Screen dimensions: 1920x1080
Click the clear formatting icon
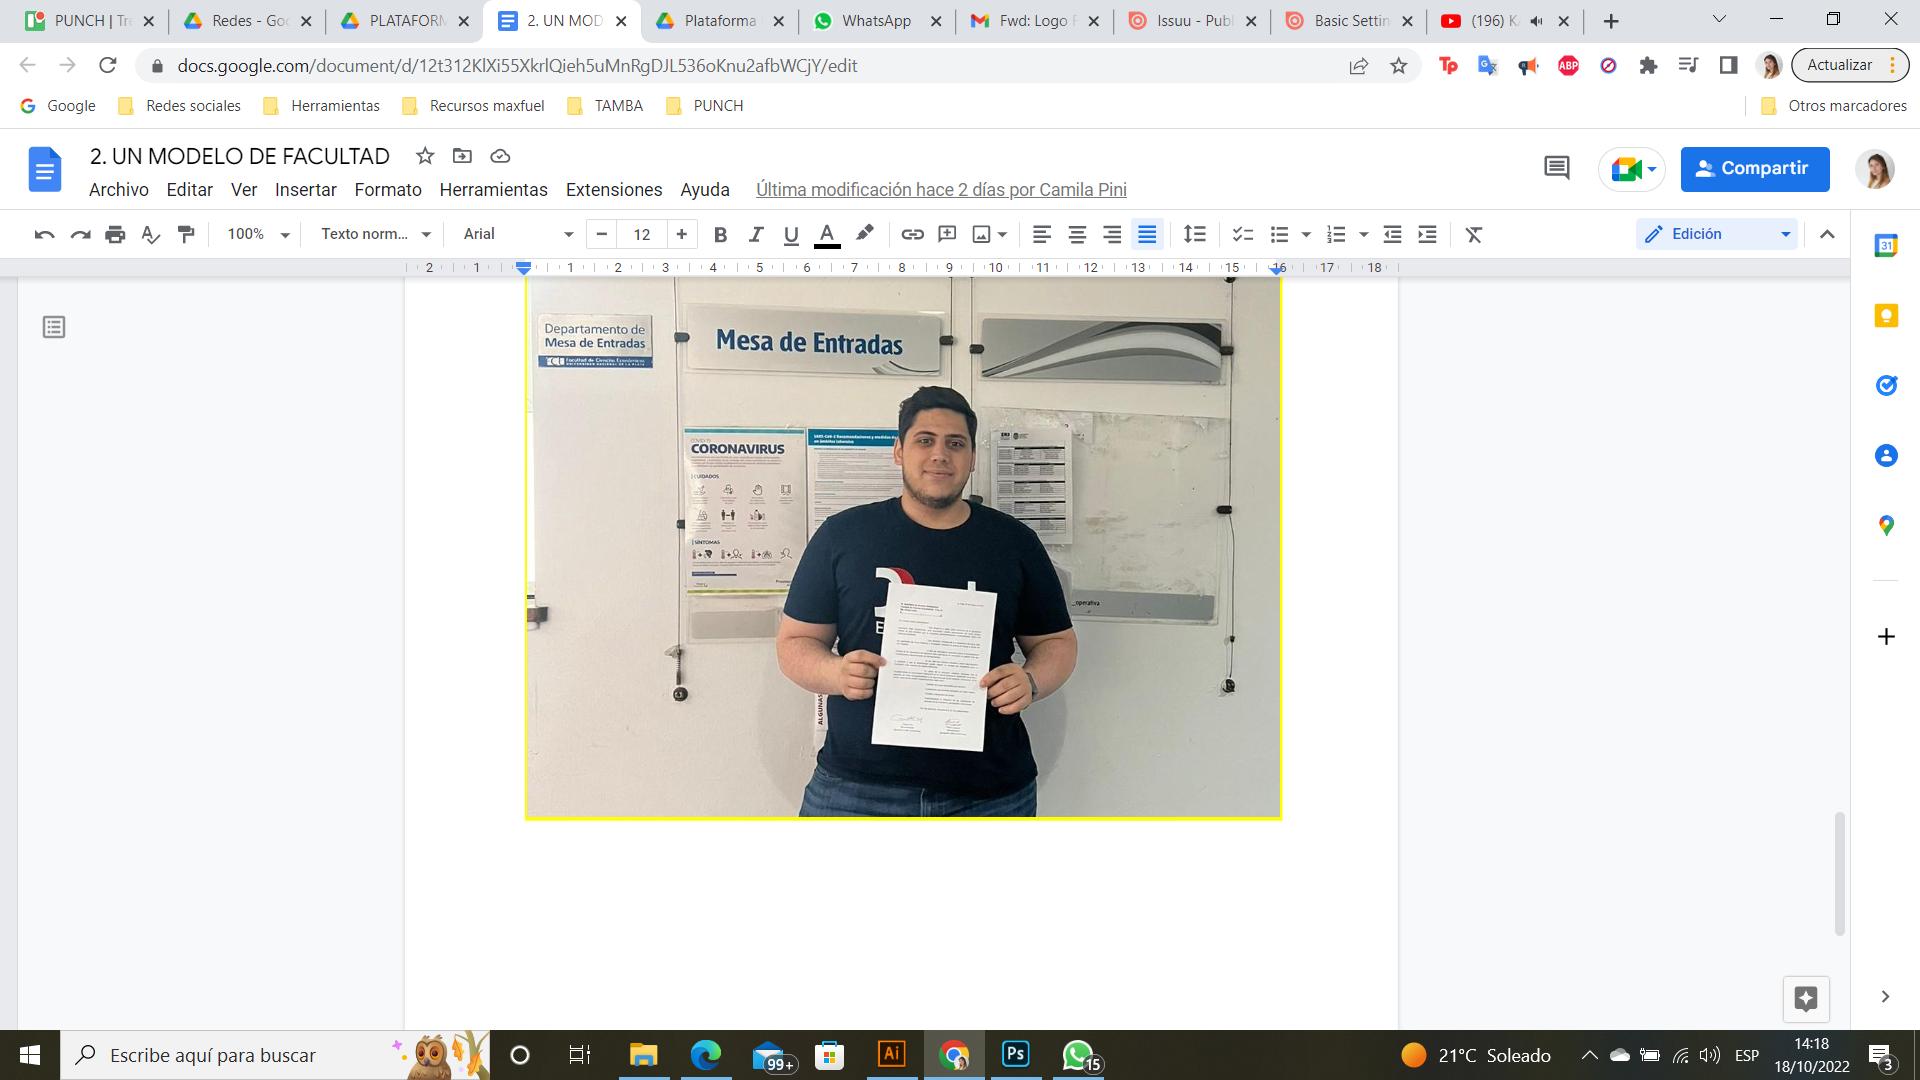[1473, 234]
